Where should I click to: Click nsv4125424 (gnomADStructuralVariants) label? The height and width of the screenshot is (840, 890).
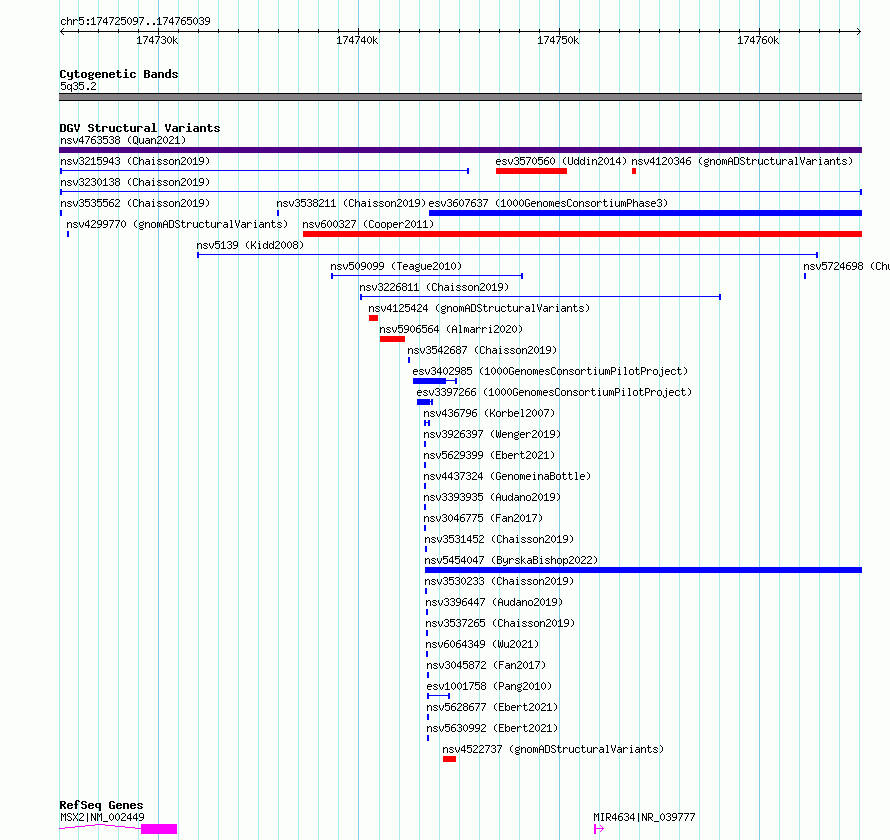pos(479,308)
